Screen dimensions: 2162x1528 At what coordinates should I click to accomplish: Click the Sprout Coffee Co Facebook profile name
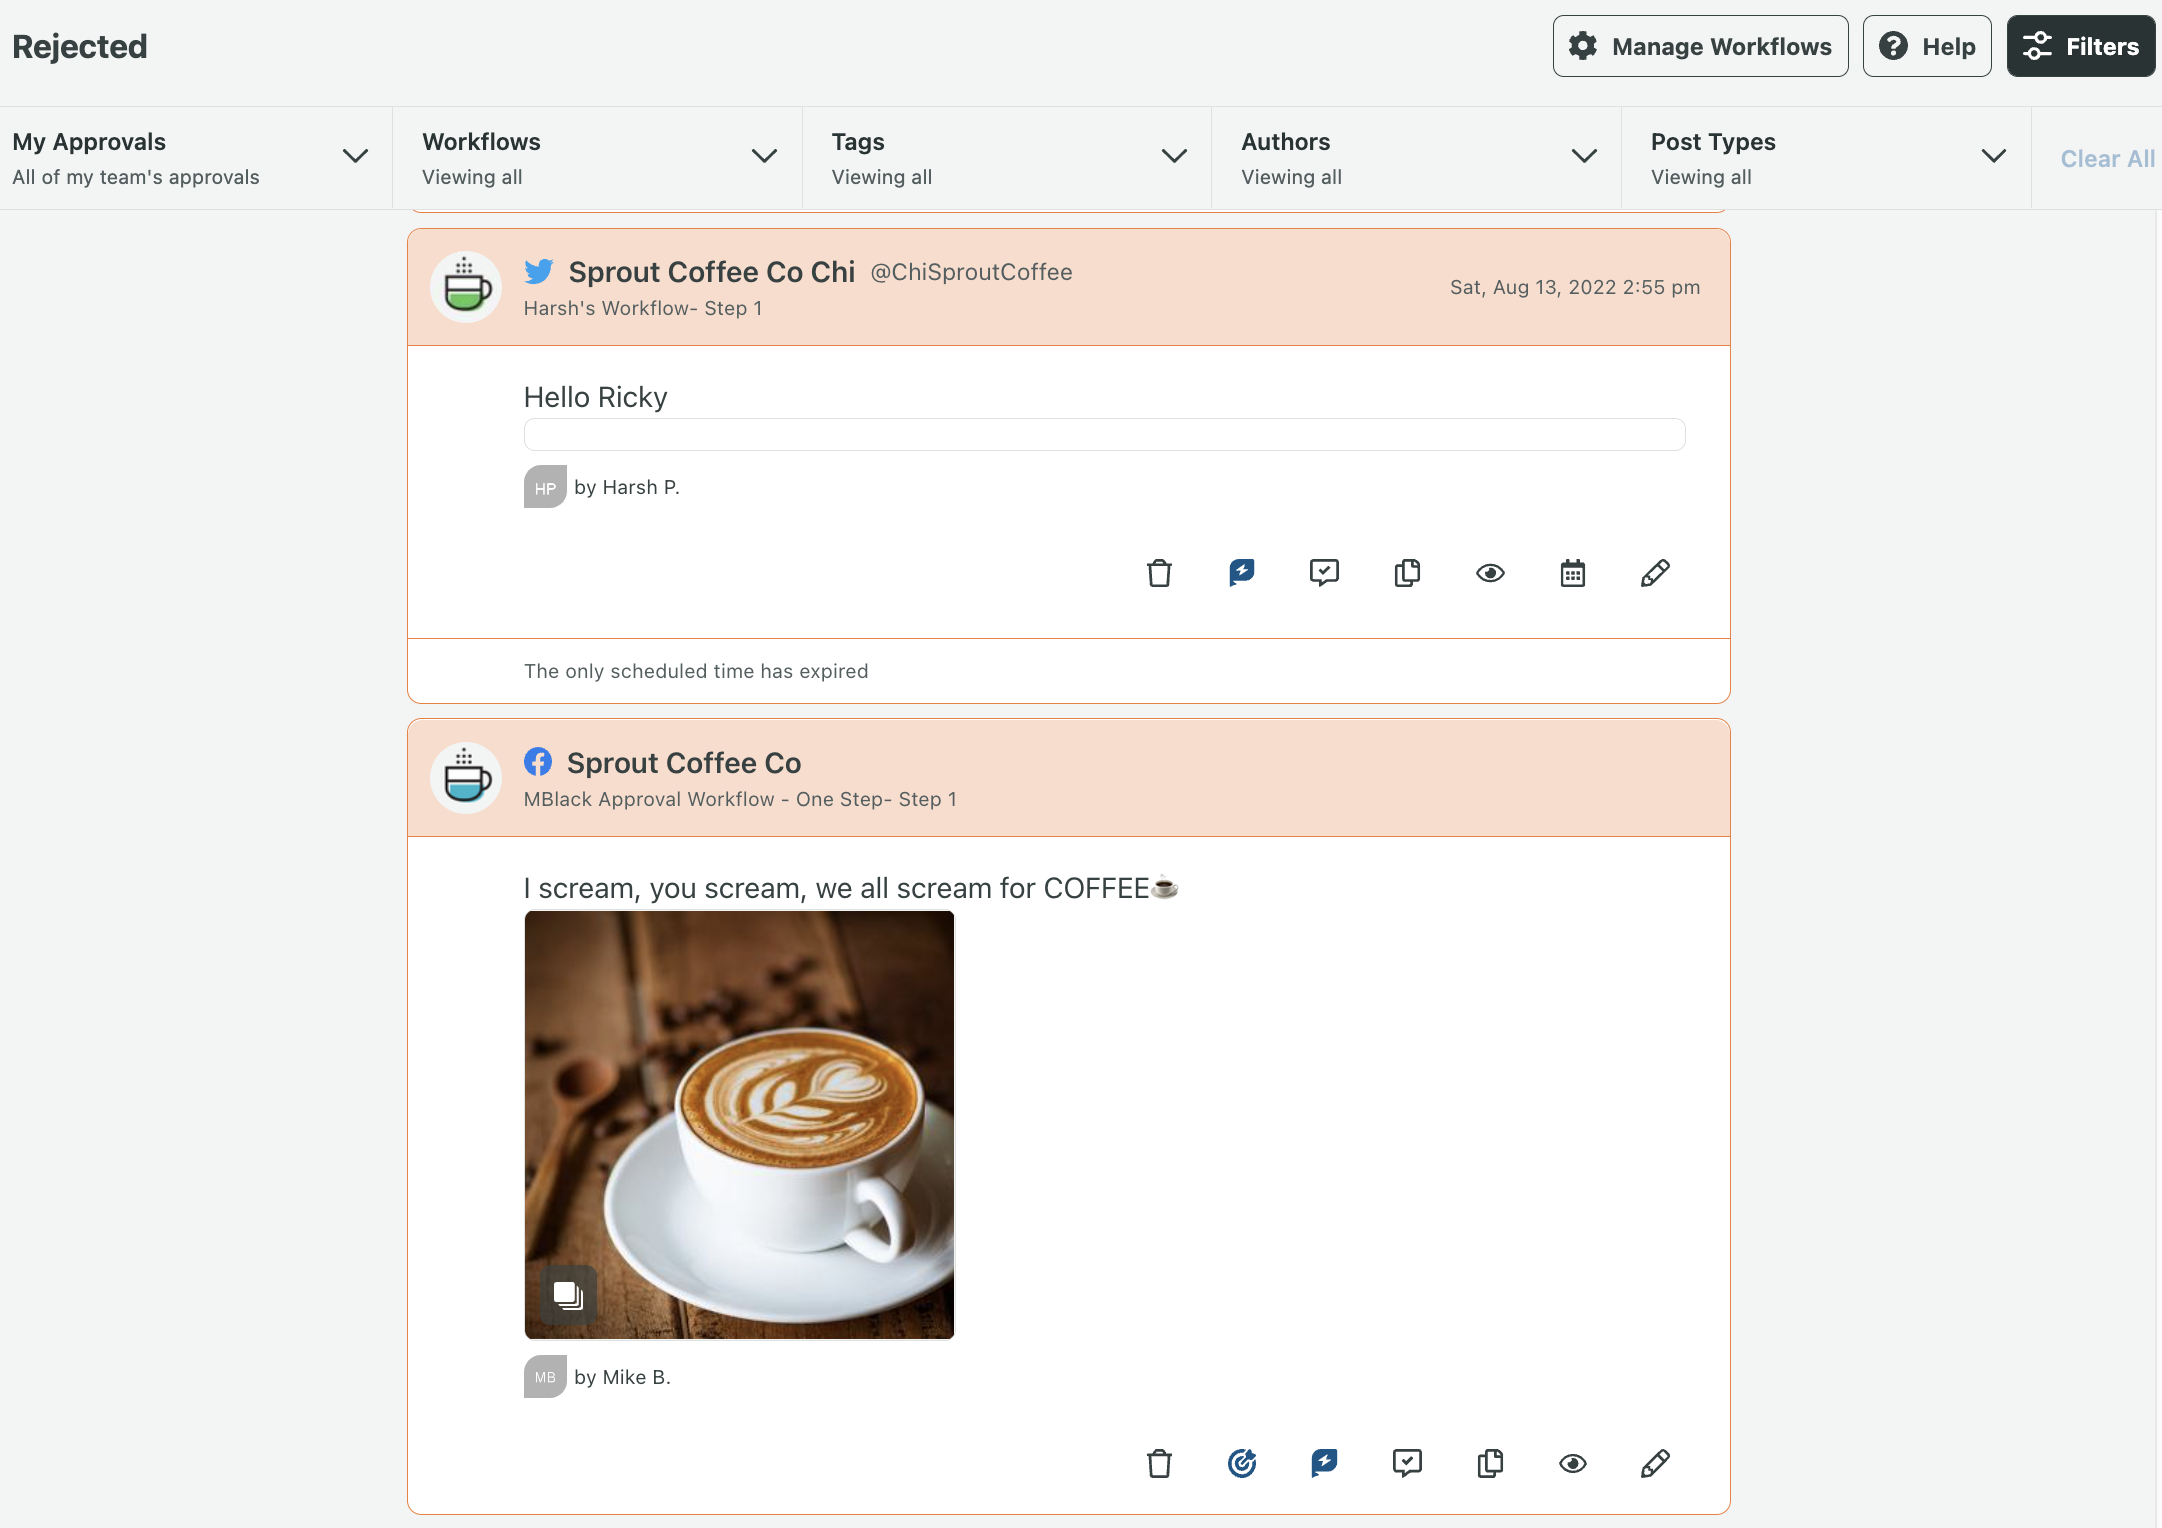684,763
